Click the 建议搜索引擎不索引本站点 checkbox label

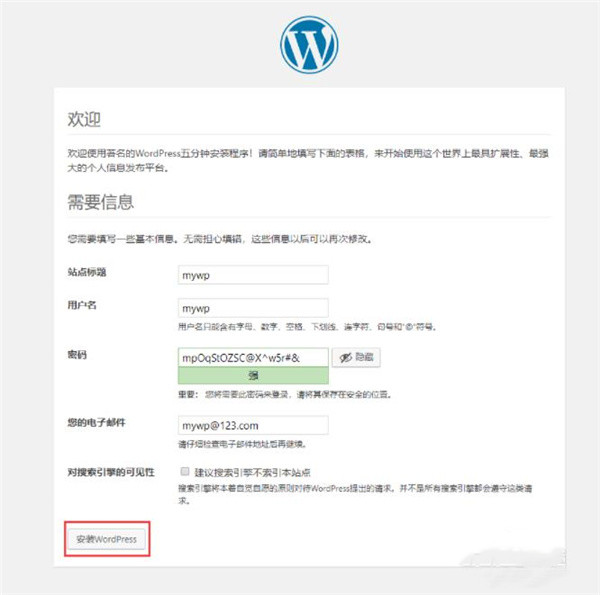pos(252,473)
